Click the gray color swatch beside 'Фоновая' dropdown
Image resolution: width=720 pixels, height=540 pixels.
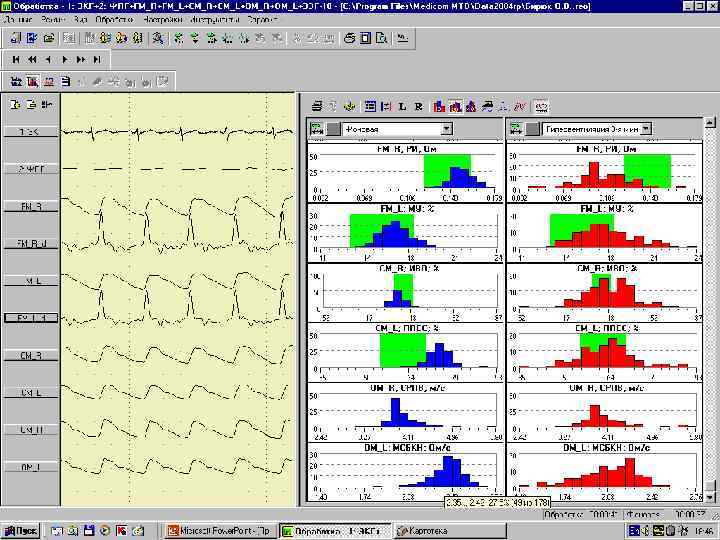[x=333, y=129]
